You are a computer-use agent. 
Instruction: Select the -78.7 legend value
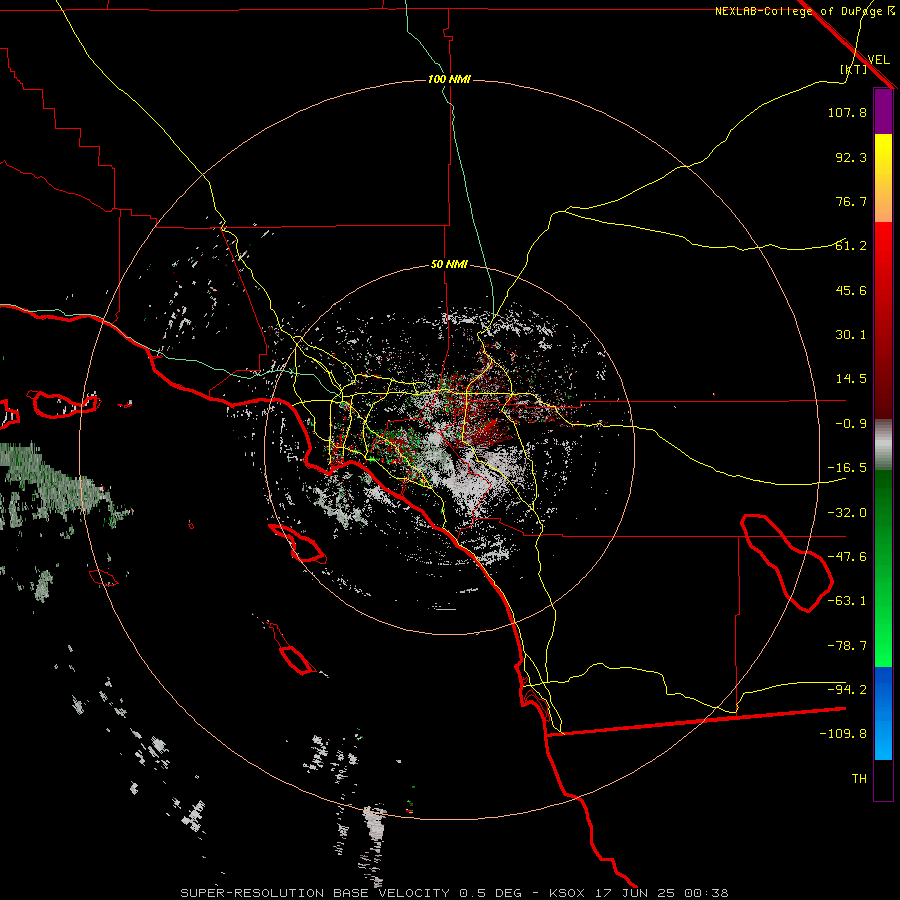coord(847,646)
